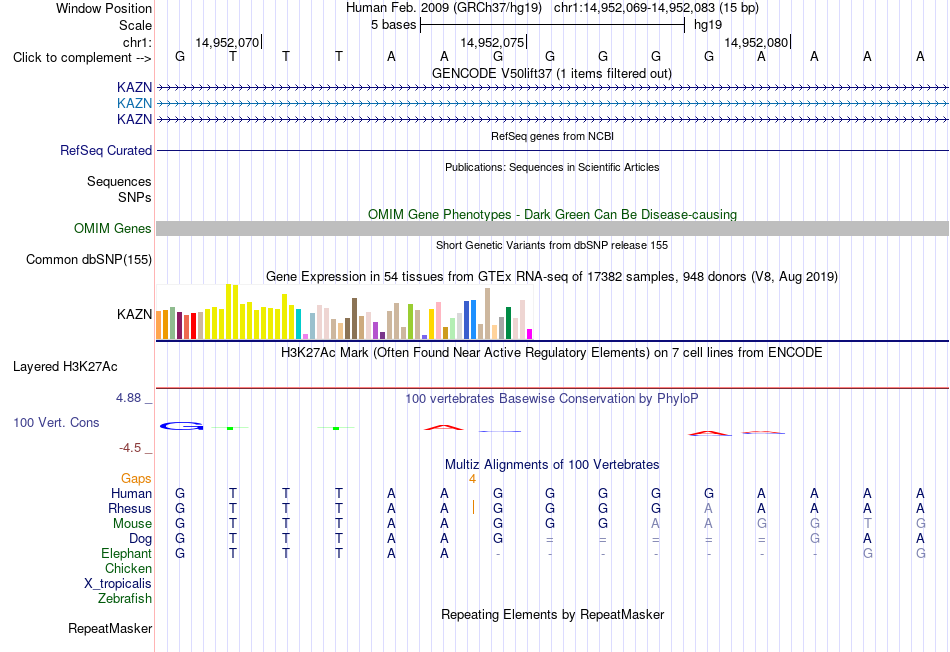The width and height of the screenshot is (950, 652).
Task: Open the GTEx Gene Expression track title
Action: click(552, 276)
